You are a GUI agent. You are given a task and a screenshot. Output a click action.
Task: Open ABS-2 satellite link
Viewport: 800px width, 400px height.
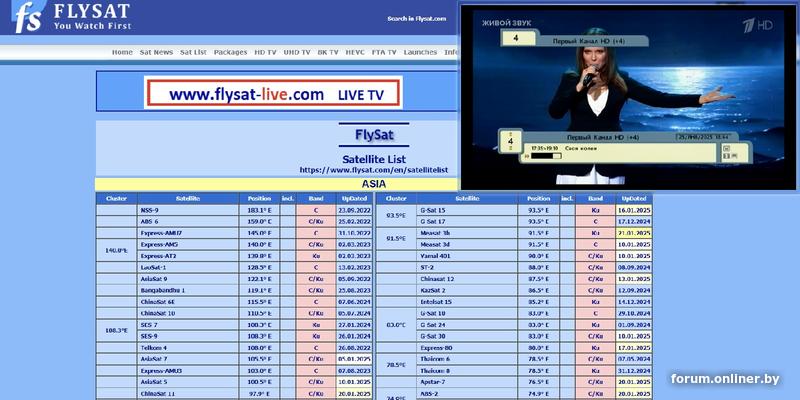click(x=429, y=393)
